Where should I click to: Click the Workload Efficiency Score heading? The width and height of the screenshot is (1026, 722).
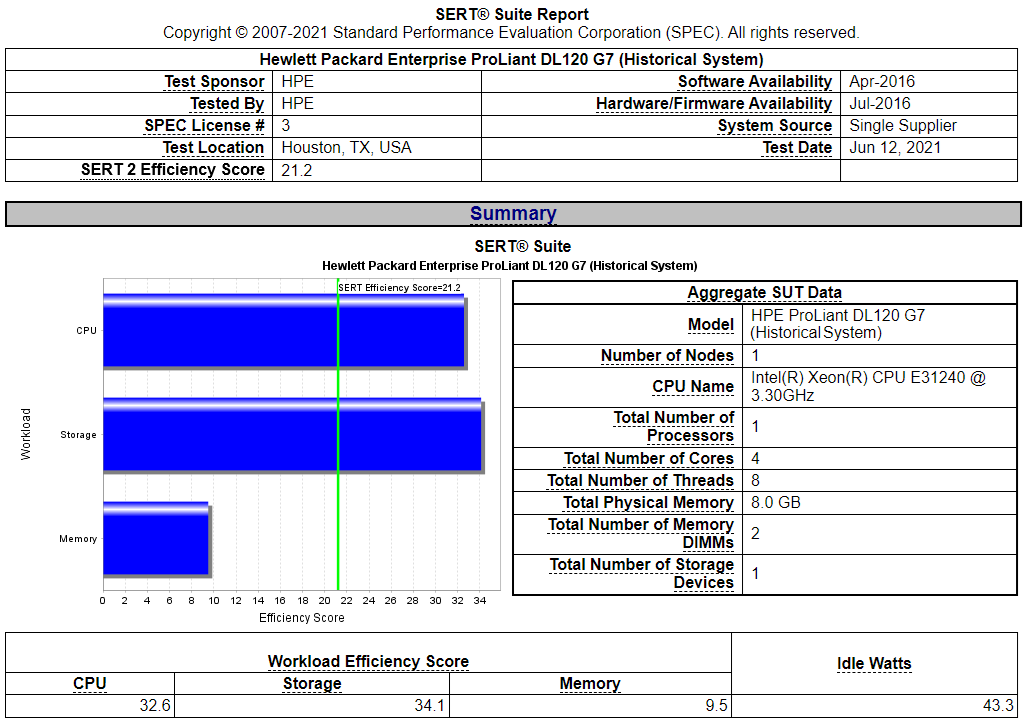(x=368, y=662)
